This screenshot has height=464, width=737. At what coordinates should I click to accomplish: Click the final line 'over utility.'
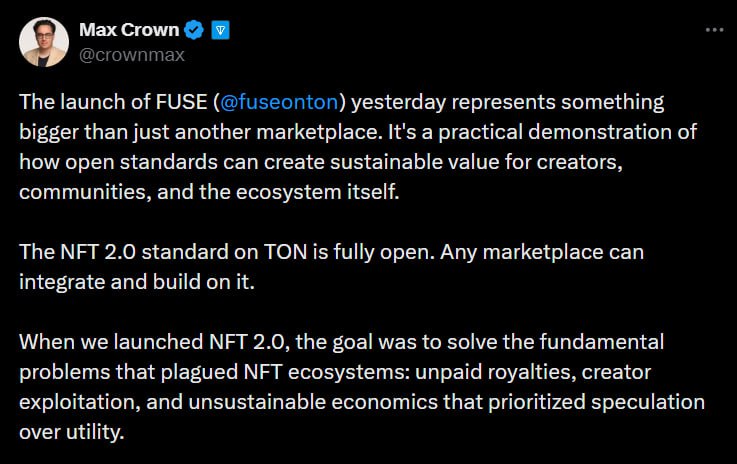(x=71, y=433)
